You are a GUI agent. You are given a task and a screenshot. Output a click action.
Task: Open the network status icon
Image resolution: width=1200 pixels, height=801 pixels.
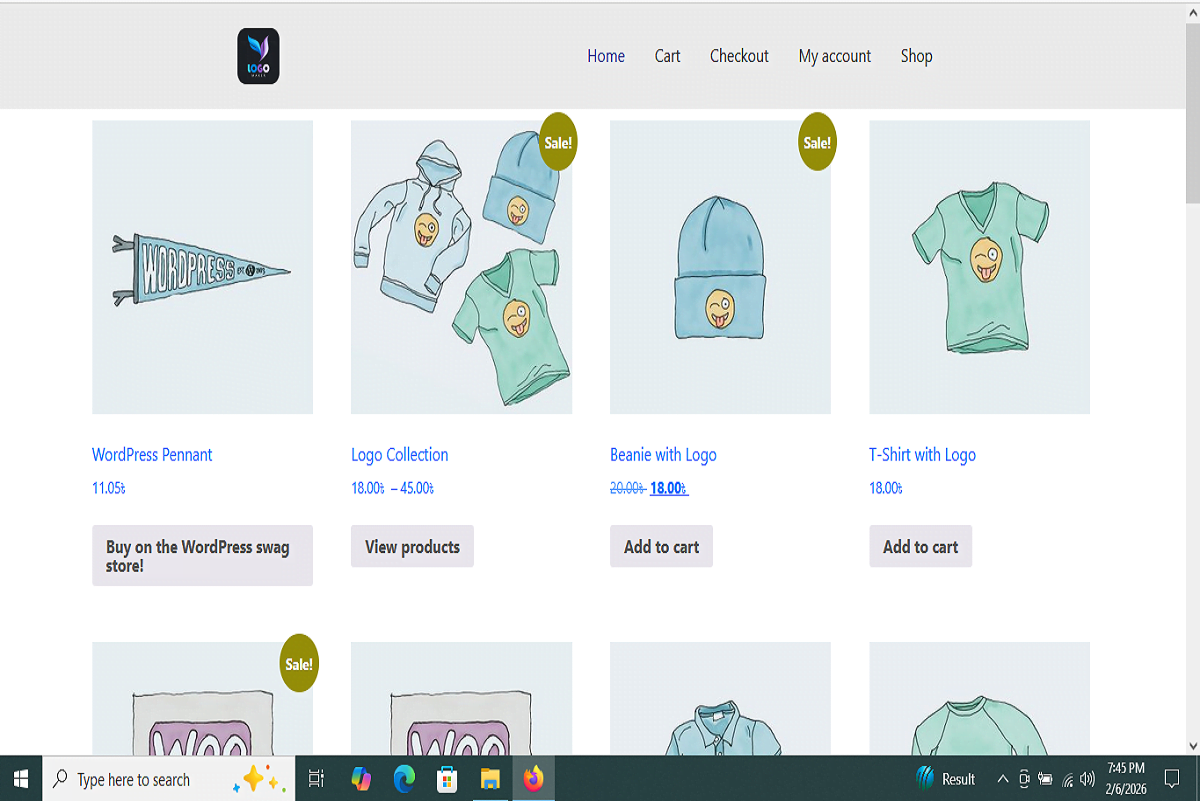coord(1066,778)
